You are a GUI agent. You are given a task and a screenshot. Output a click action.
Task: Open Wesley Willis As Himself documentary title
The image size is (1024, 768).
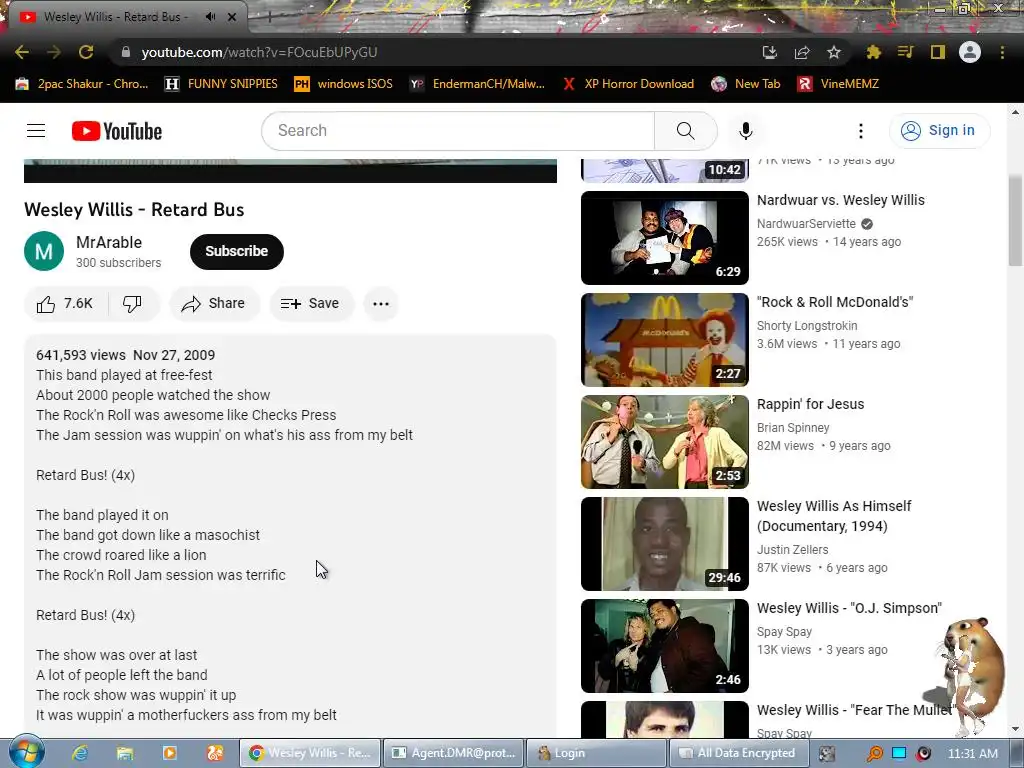834,516
